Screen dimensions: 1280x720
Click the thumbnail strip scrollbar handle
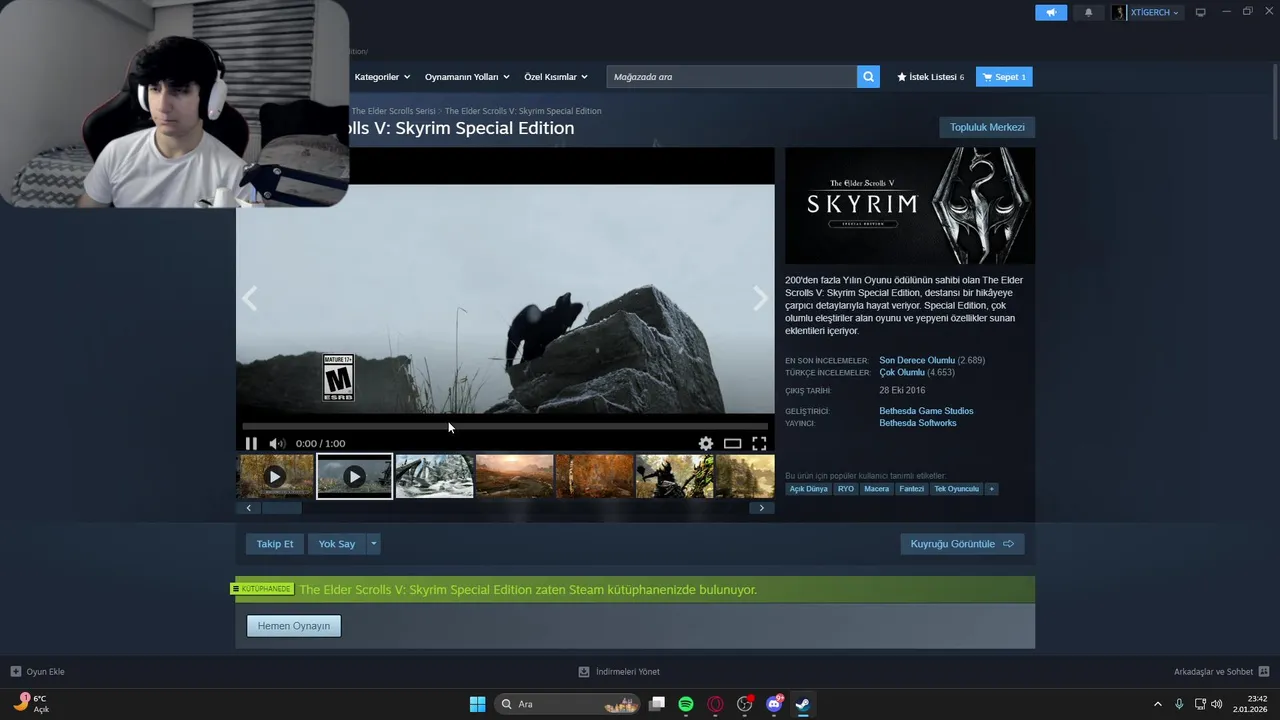281,508
